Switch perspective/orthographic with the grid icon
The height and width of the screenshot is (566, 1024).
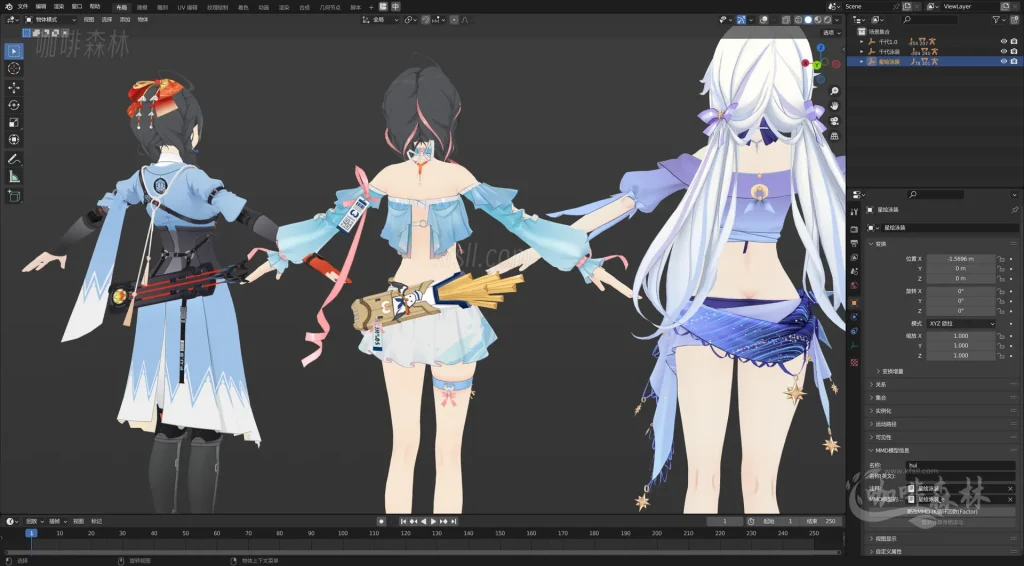pos(834,136)
